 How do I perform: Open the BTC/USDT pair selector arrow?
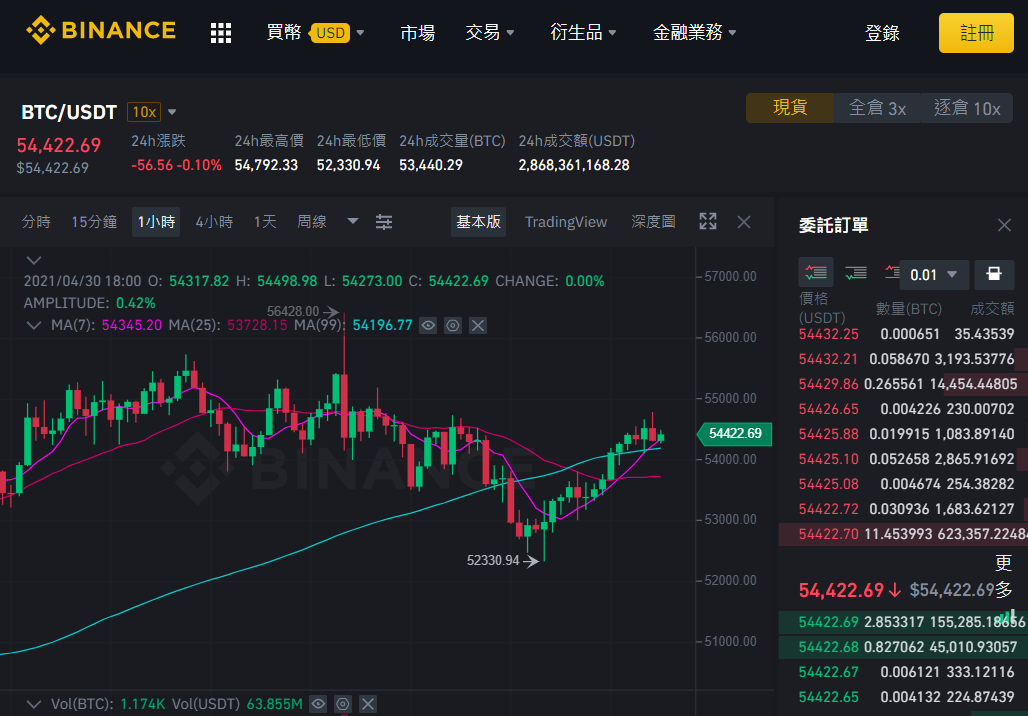(x=172, y=112)
